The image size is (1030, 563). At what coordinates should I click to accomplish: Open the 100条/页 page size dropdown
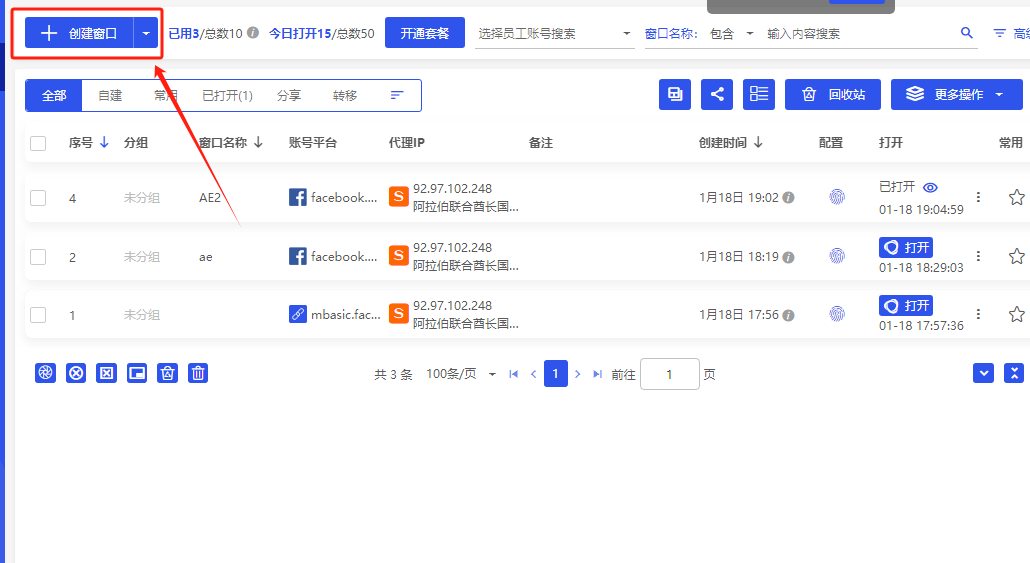(461, 374)
